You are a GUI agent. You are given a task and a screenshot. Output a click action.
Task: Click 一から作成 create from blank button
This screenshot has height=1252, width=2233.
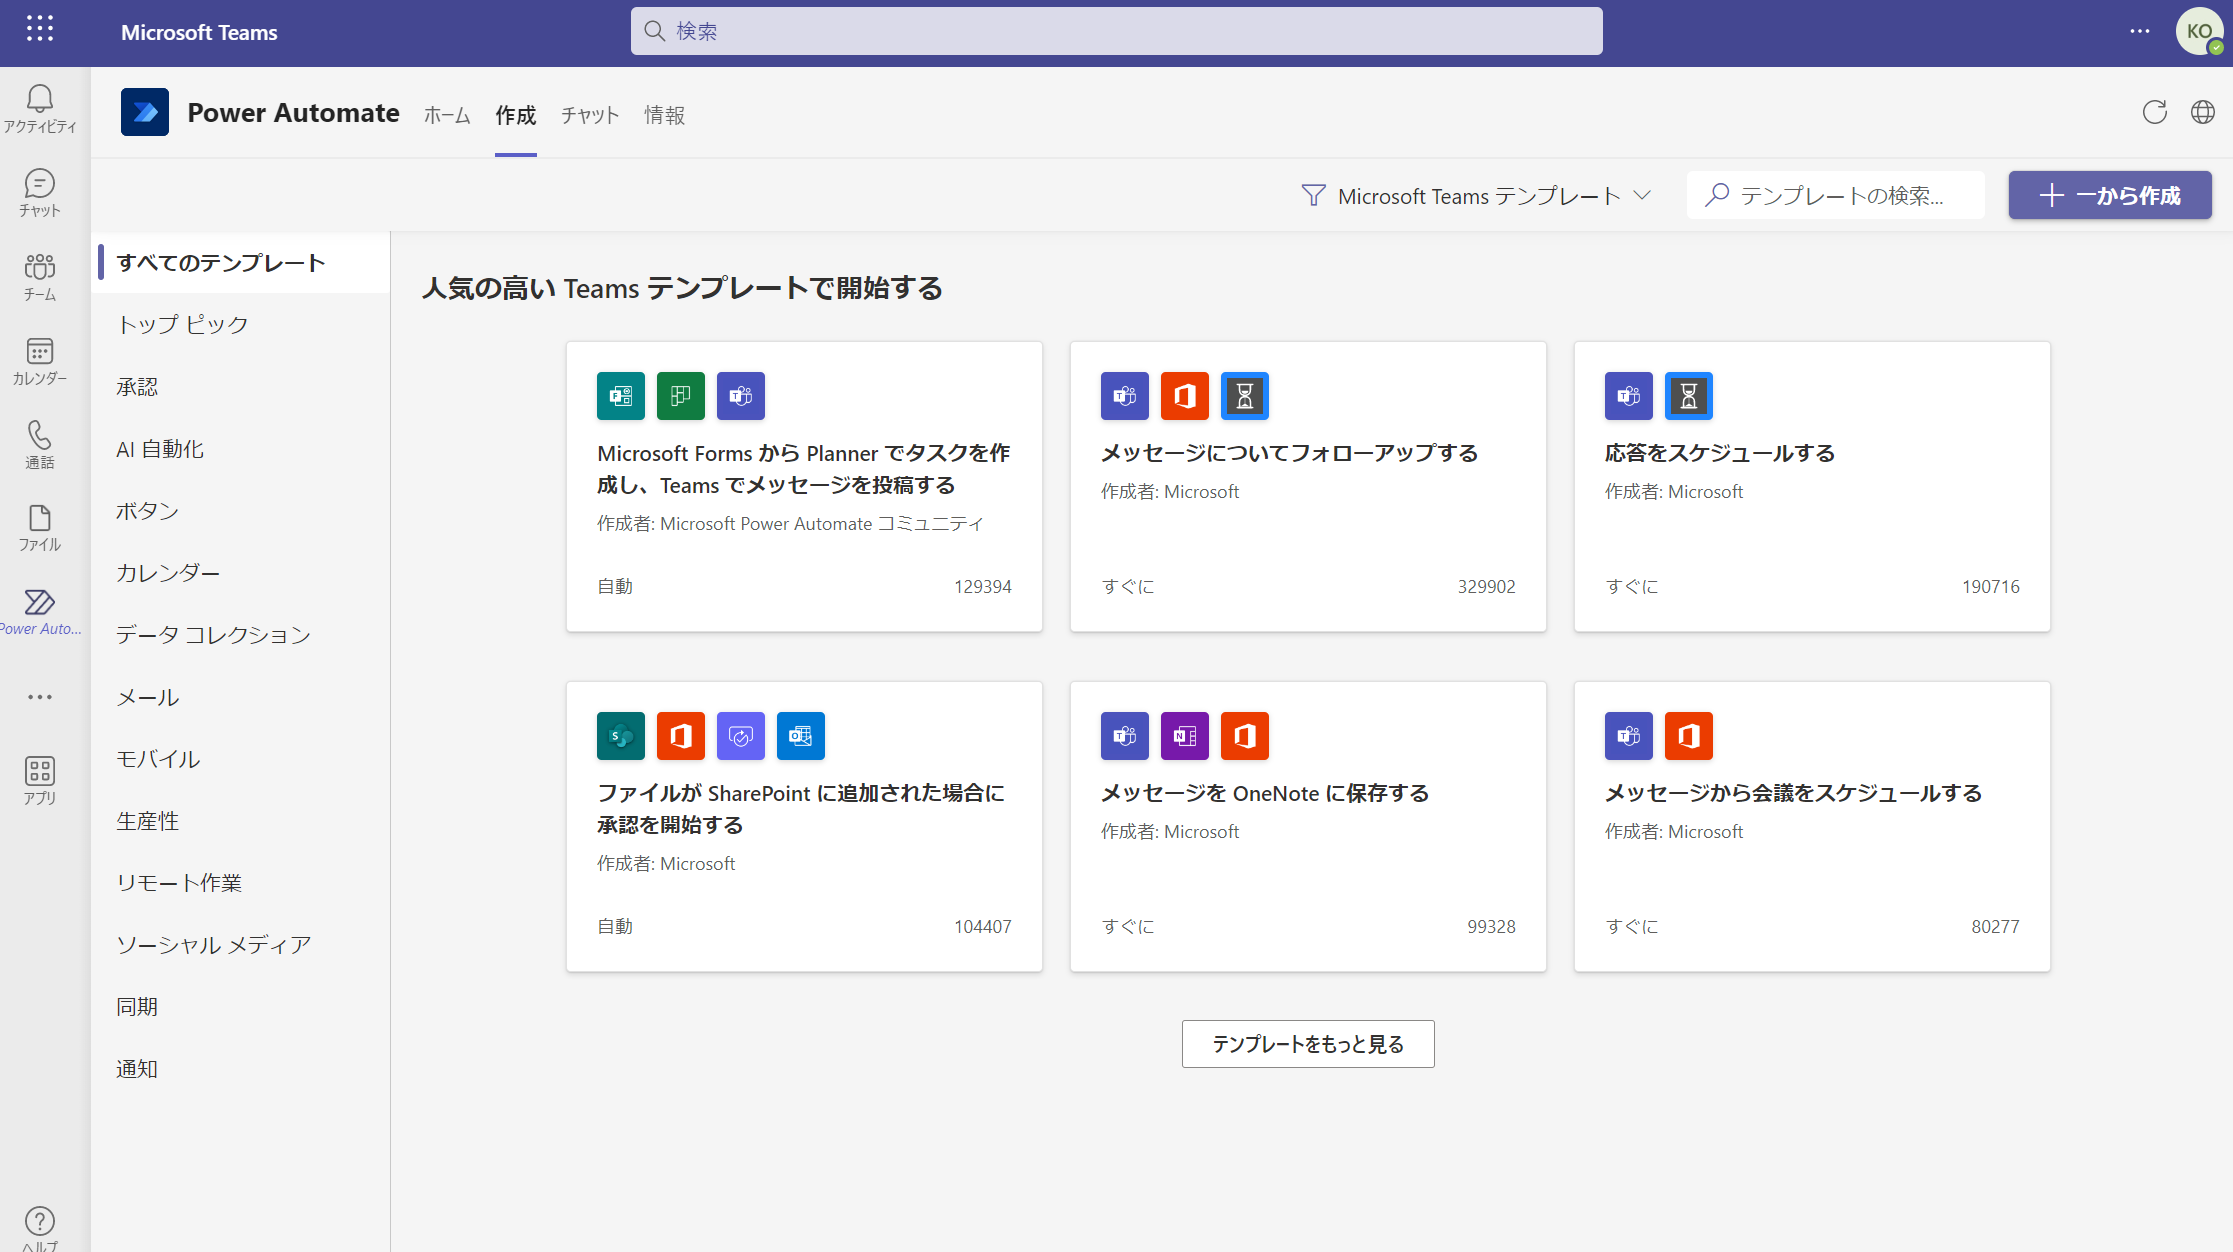[2110, 195]
